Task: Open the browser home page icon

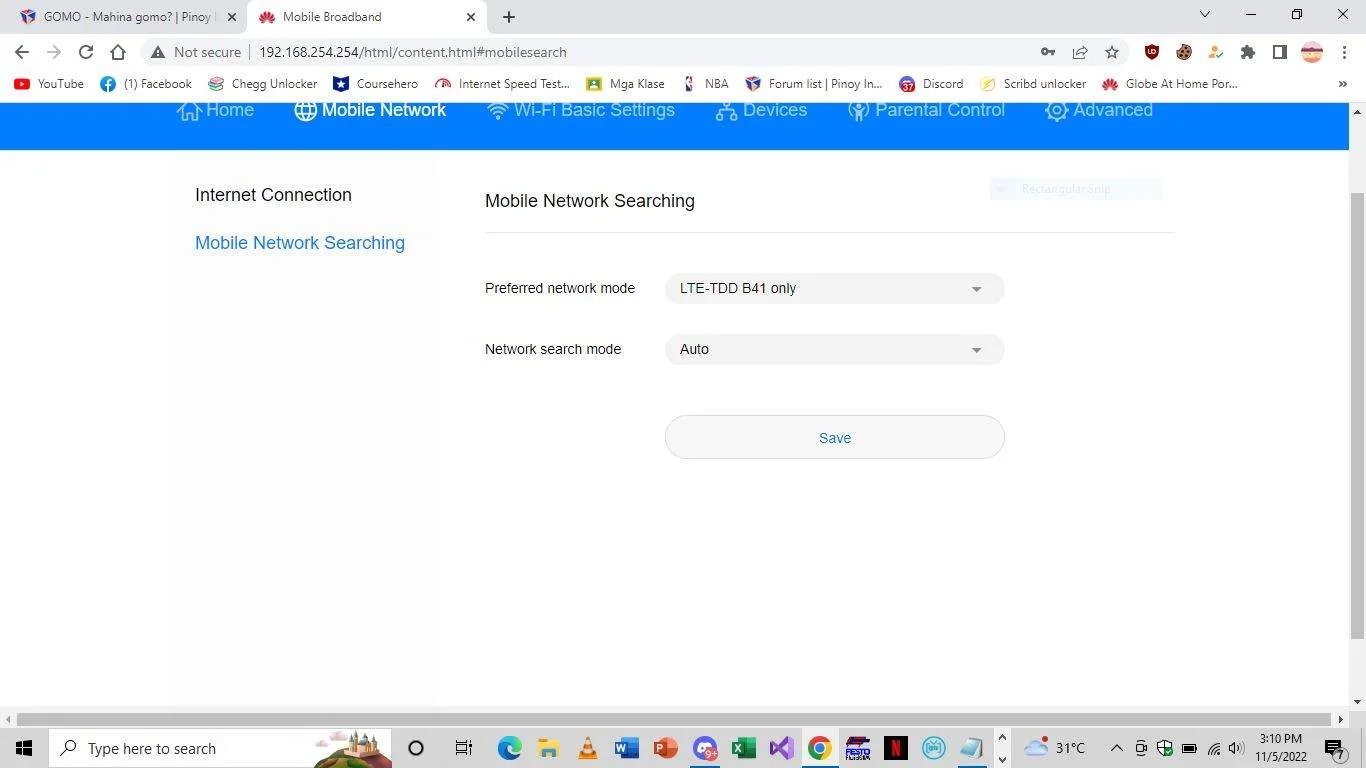Action: click(118, 52)
